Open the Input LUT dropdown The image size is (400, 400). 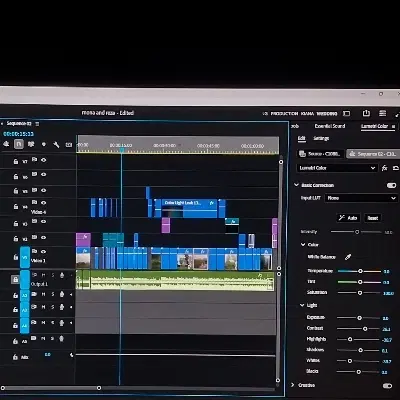(361, 198)
